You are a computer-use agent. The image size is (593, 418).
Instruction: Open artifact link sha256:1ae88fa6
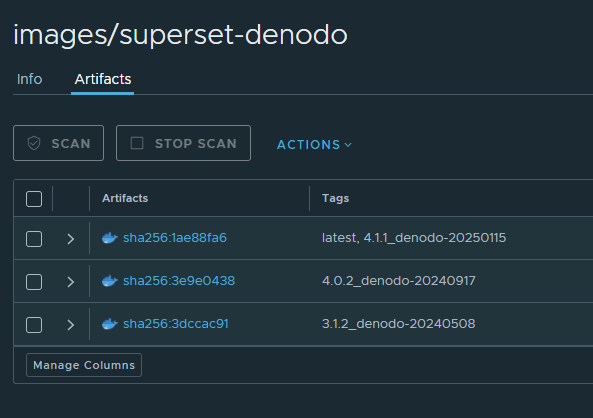pos(175,238)
